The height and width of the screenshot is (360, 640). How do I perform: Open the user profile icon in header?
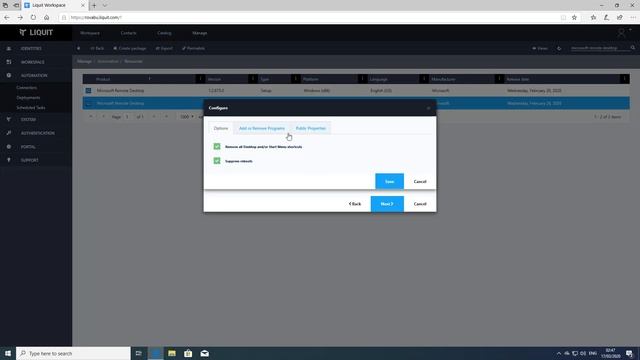621,33
